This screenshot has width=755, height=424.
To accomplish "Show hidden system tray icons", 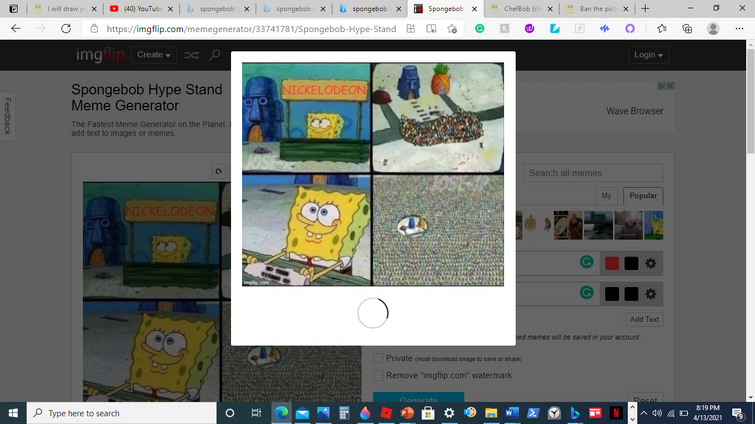I will 643,413.
